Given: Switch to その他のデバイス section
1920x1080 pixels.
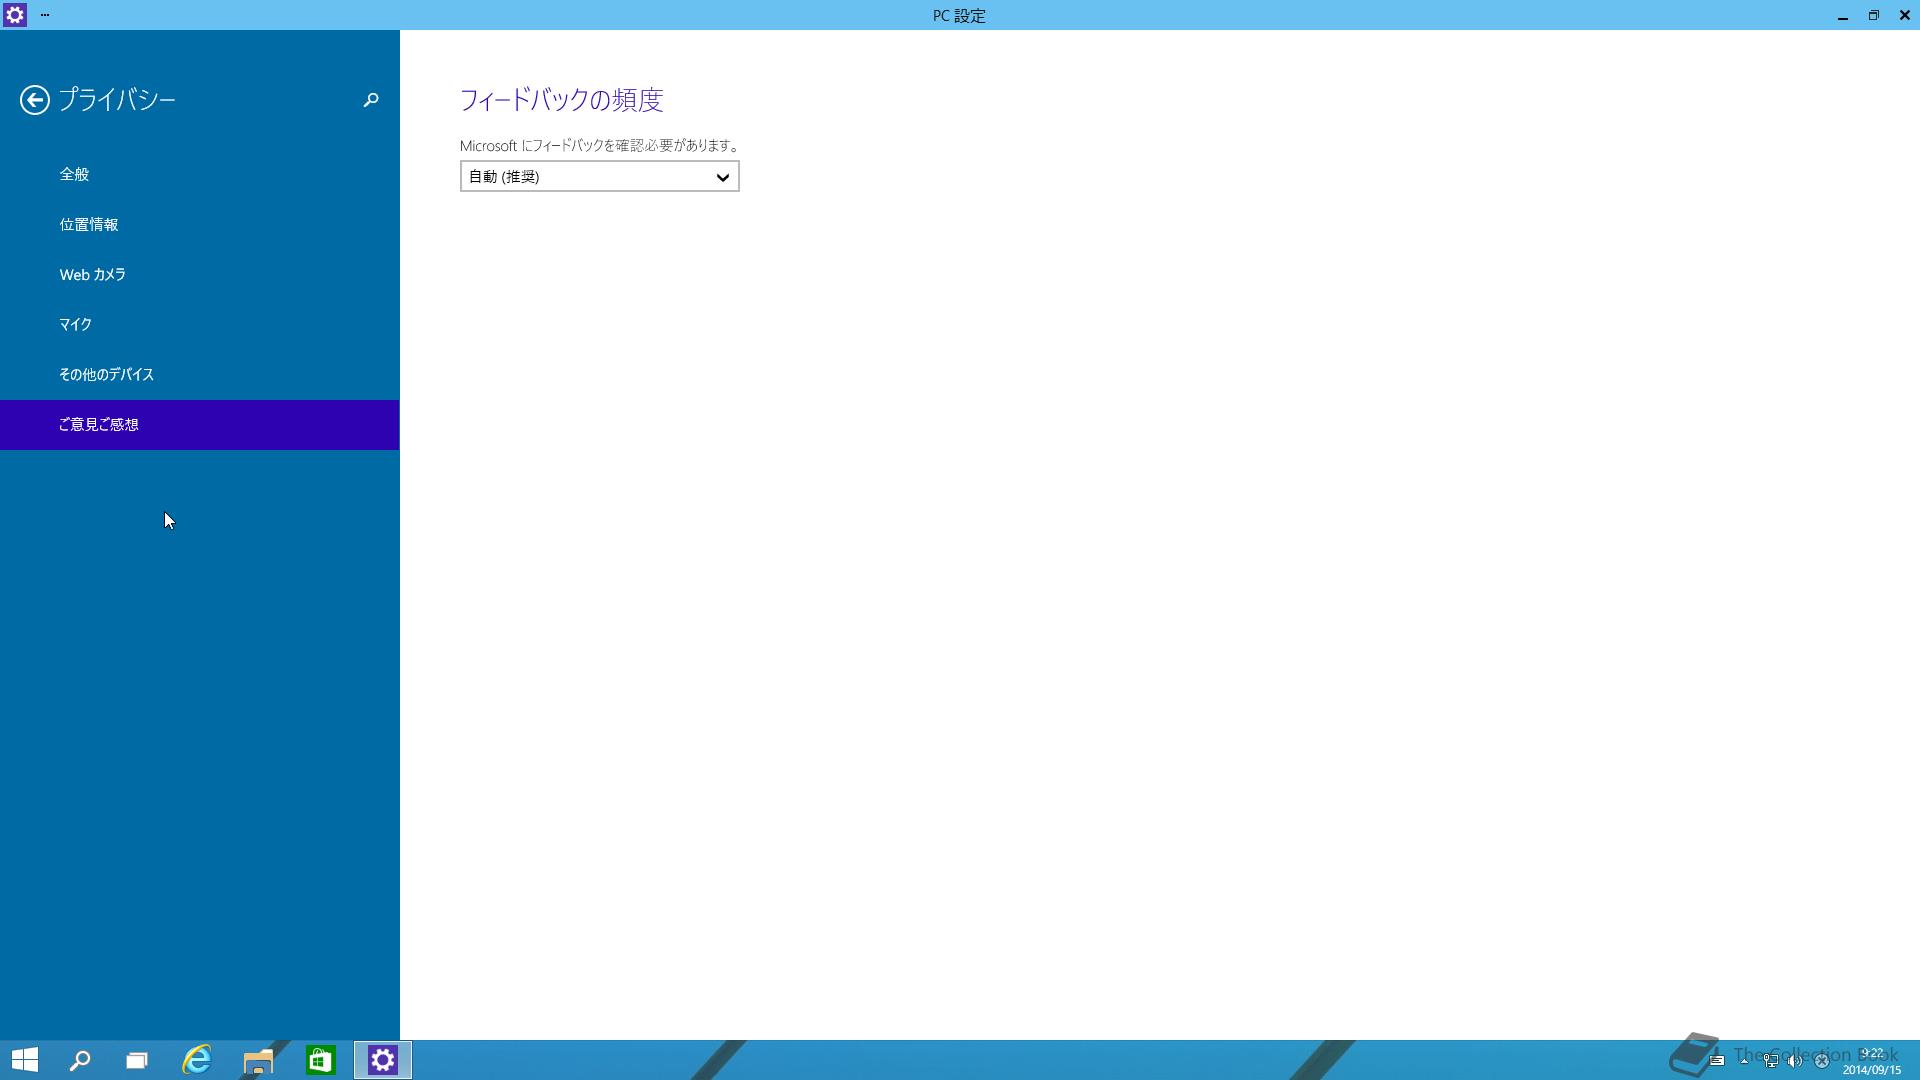Looking at the screenshot, I should pos(200,374).
